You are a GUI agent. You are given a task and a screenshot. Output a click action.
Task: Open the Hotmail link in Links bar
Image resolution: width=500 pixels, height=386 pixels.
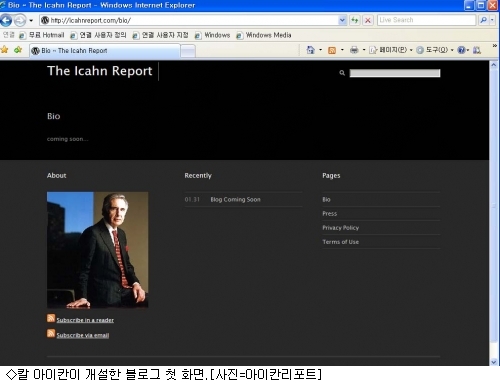42,35
